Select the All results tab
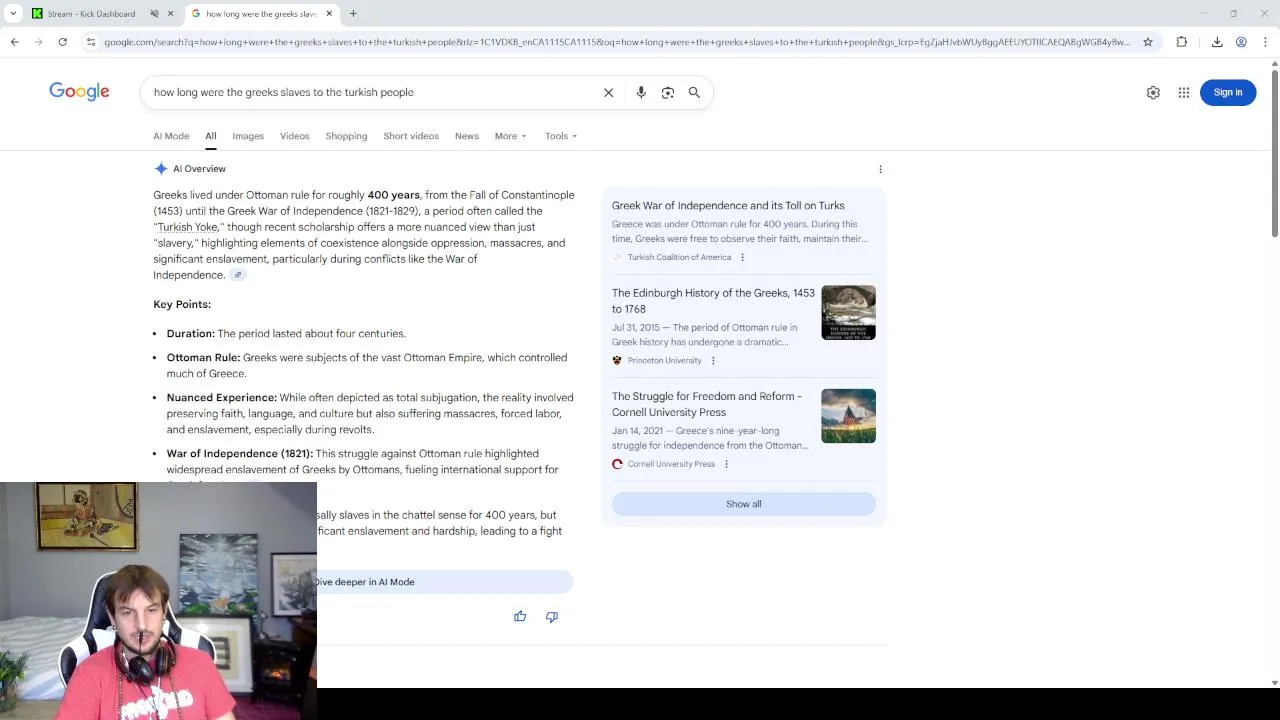Image resolution: width=1280 pixels, height=720 pixels. (211, 136)
